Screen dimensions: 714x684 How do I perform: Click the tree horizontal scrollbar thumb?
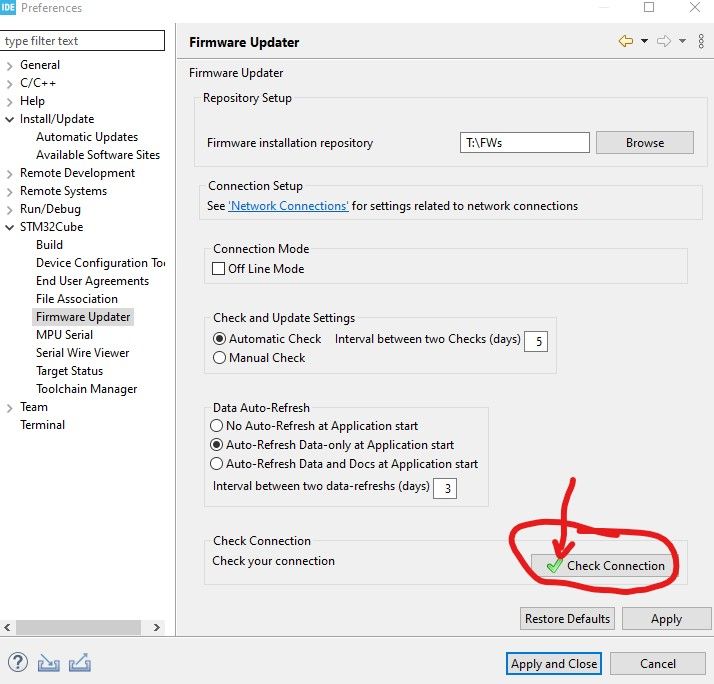point(78,627)
